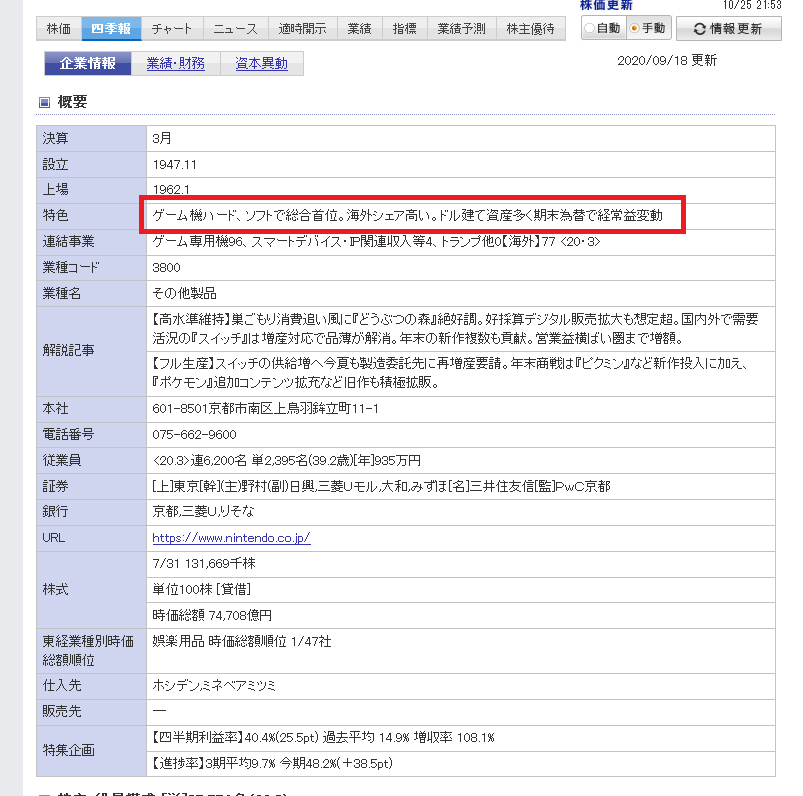
Task: Click the 業種コード value 3800
Action: tap(166, 267)
